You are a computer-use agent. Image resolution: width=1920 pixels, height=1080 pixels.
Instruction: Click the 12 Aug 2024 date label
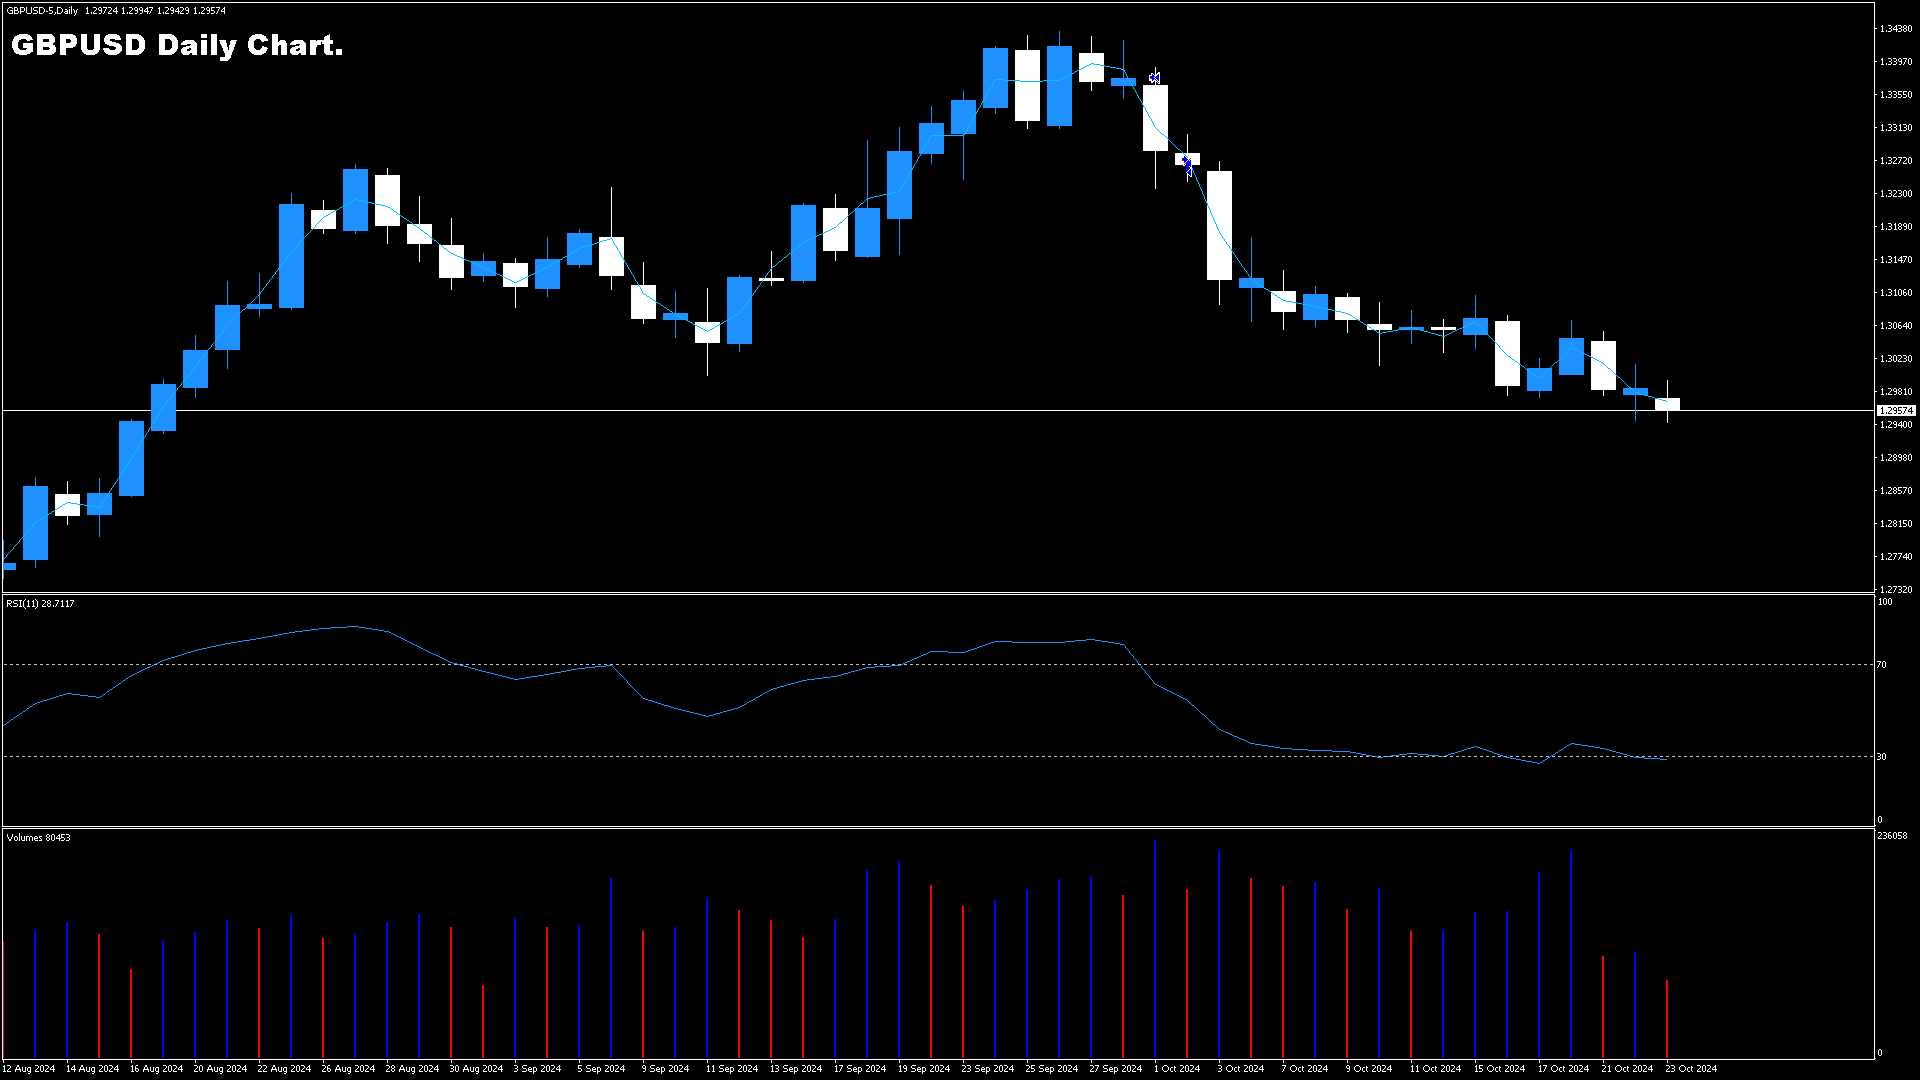(x=29, y=1069)
